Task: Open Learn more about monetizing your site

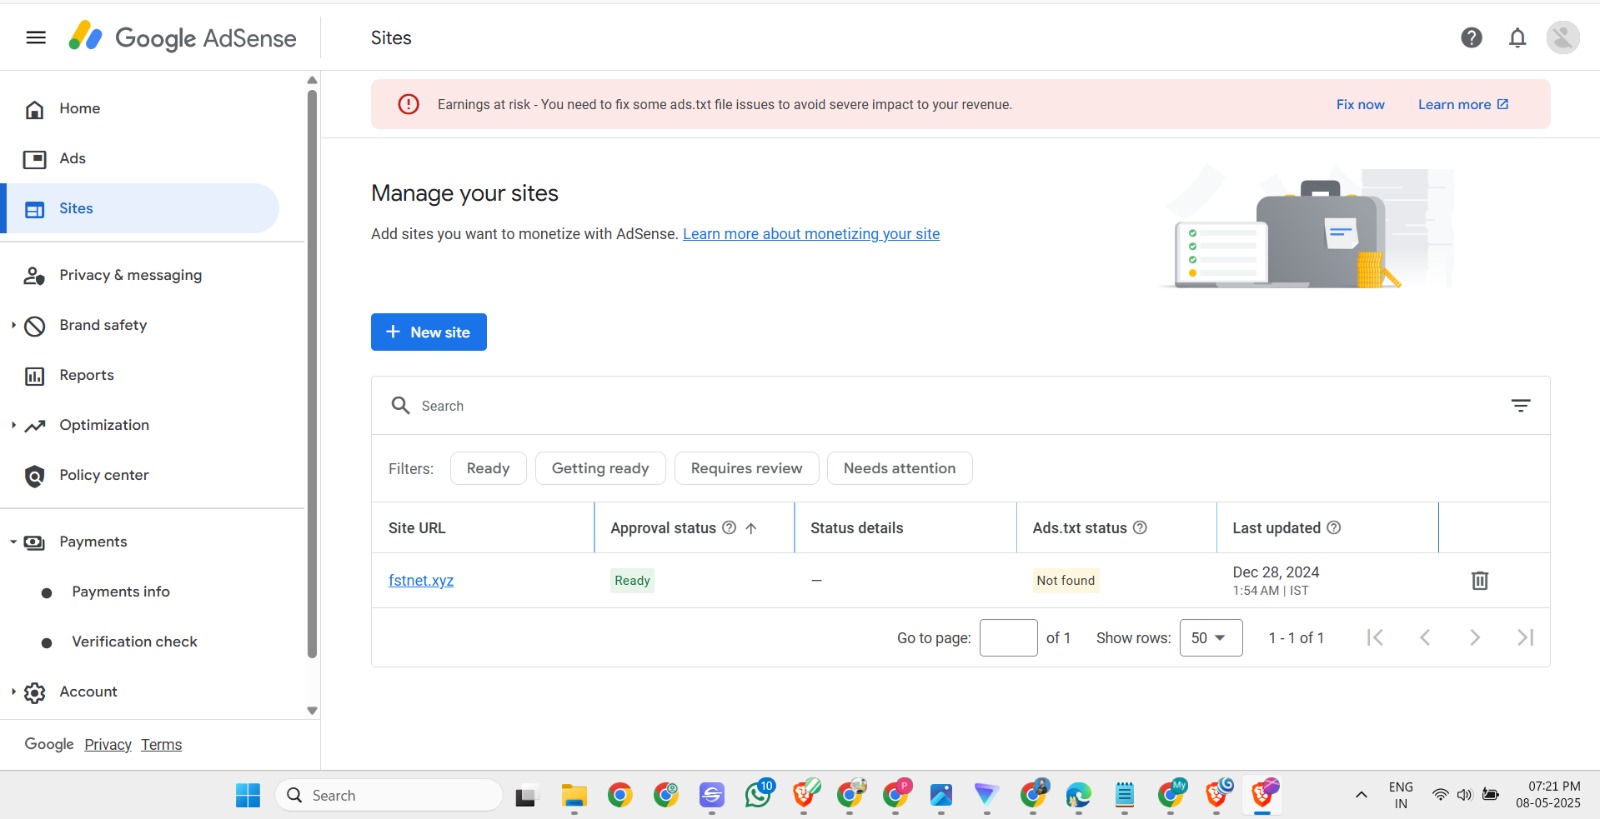Action: point(811,234)
